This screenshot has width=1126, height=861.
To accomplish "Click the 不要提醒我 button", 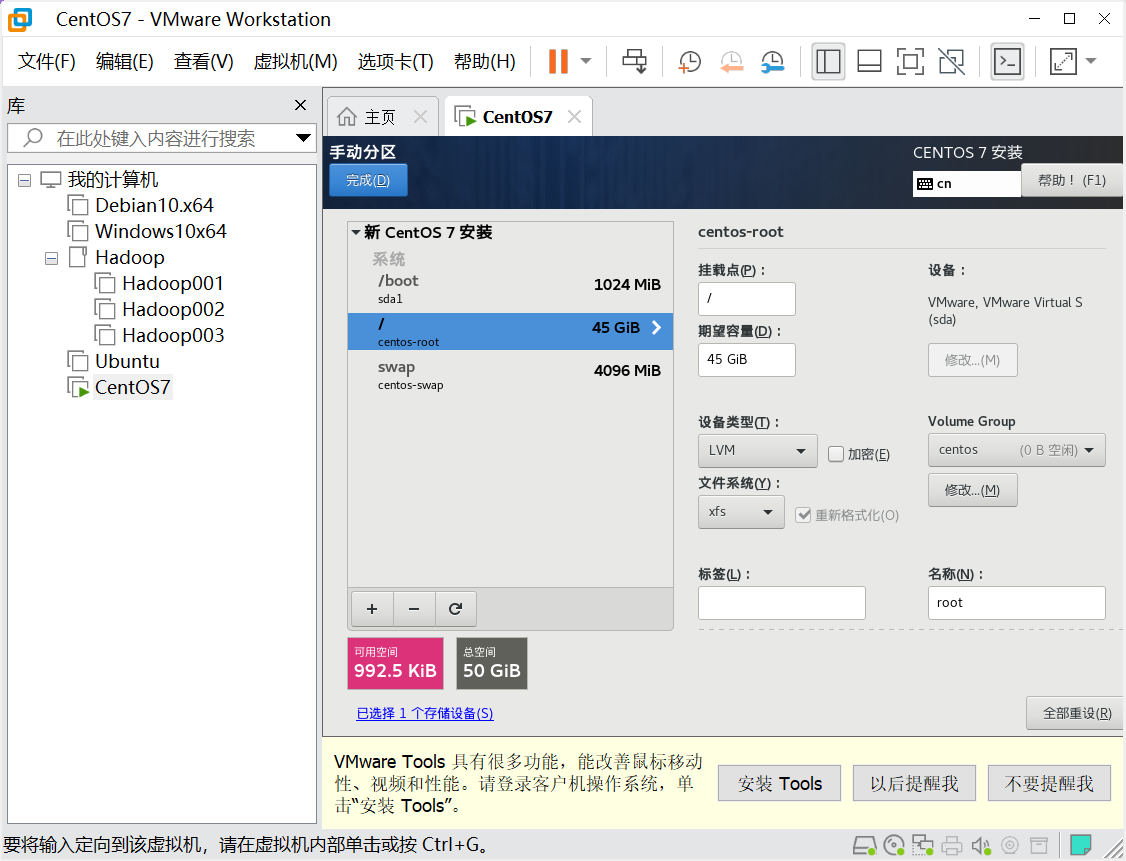I will pos(1048,783).
